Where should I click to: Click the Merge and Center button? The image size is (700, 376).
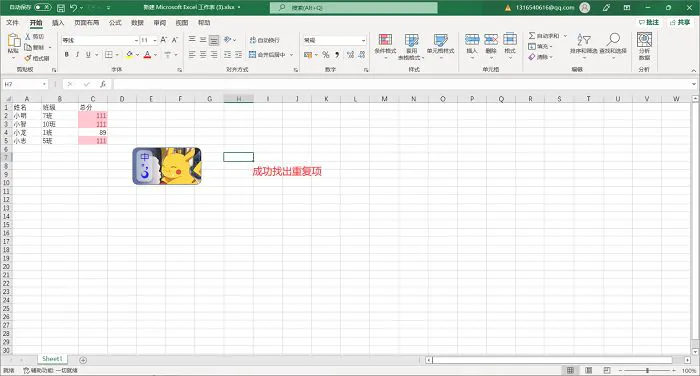(271, 54)
